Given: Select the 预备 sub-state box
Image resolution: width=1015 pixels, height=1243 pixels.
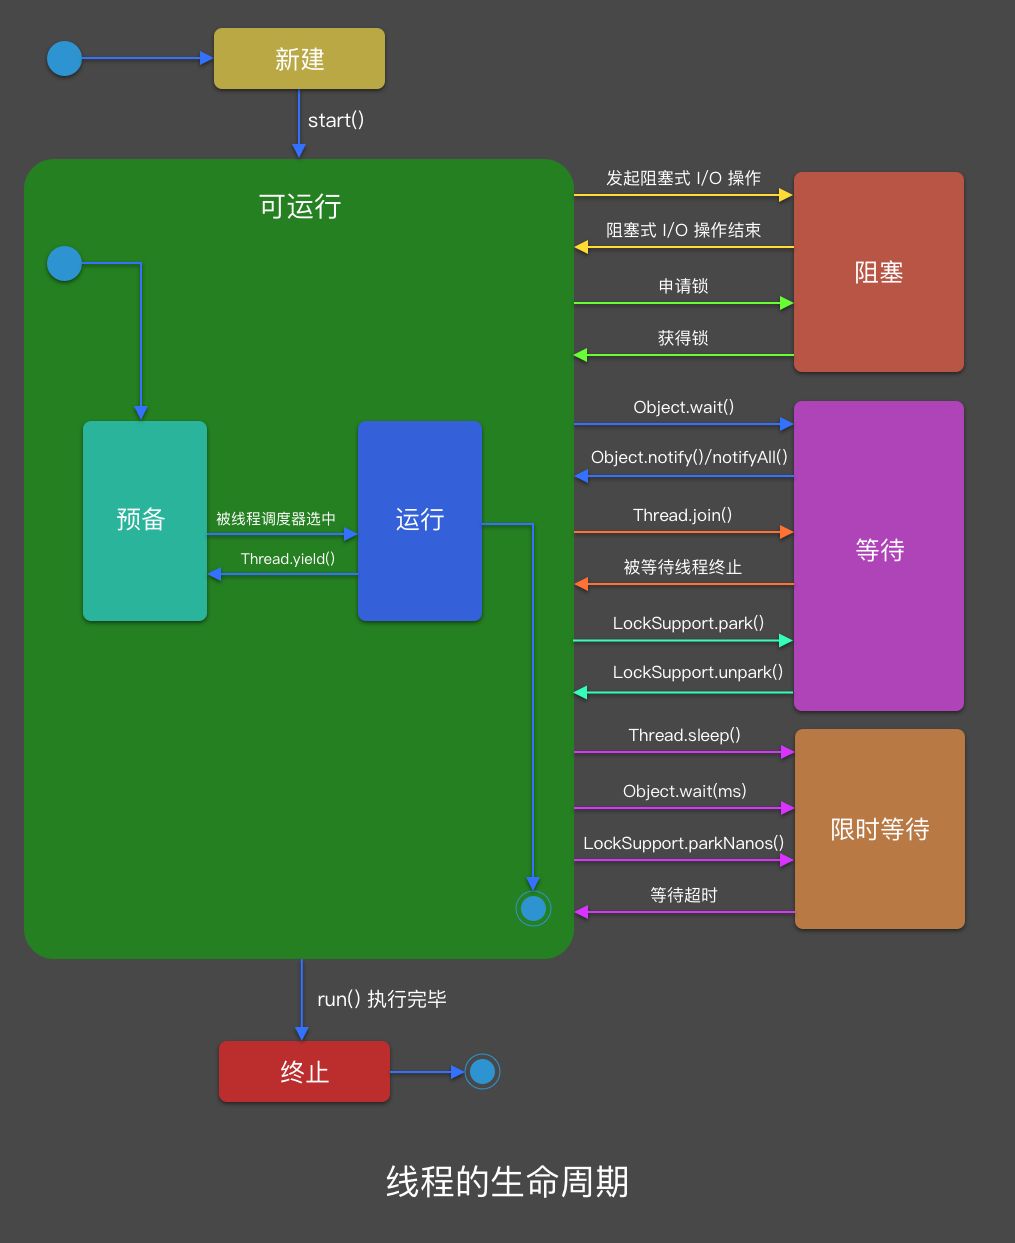Looking at the screenshot, I should coord(144,520).
